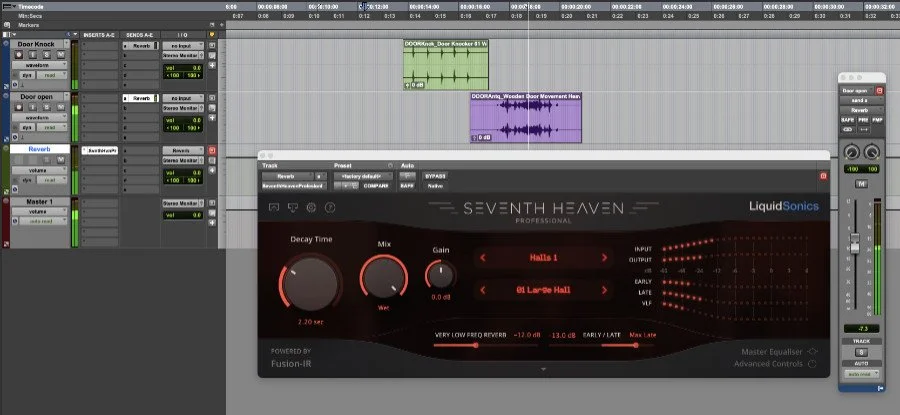The width and height of the screenshot is (900, 415).
Task: Solo the Door open track
Action: [x=46, y=107]
